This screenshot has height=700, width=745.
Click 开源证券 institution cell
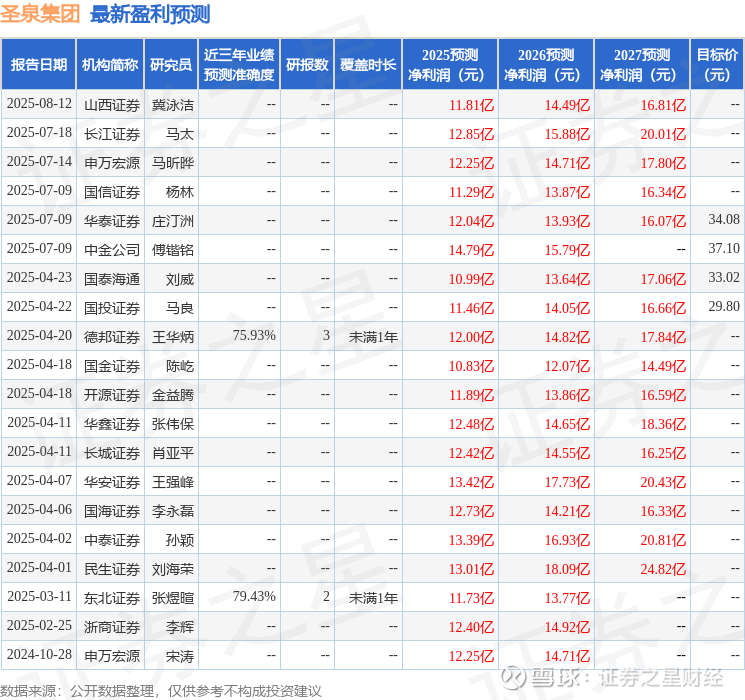(112, 395)
